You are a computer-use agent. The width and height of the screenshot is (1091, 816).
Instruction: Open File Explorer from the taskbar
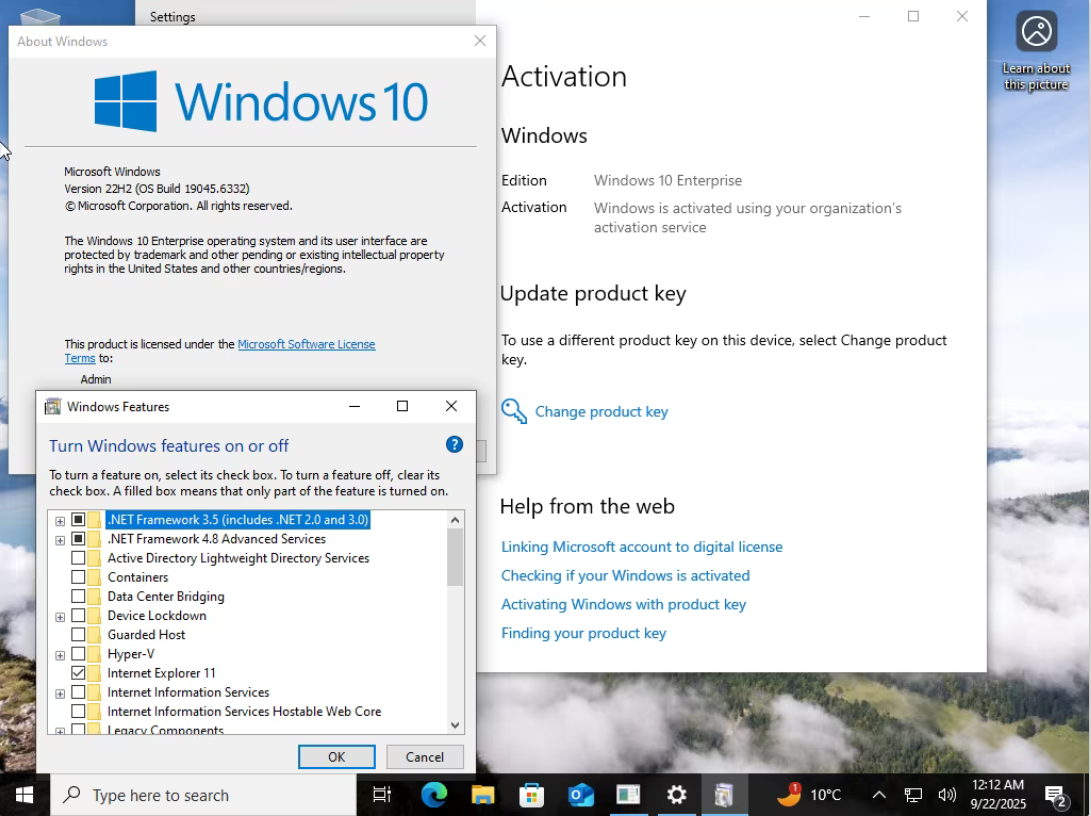[x=482, y=794]
